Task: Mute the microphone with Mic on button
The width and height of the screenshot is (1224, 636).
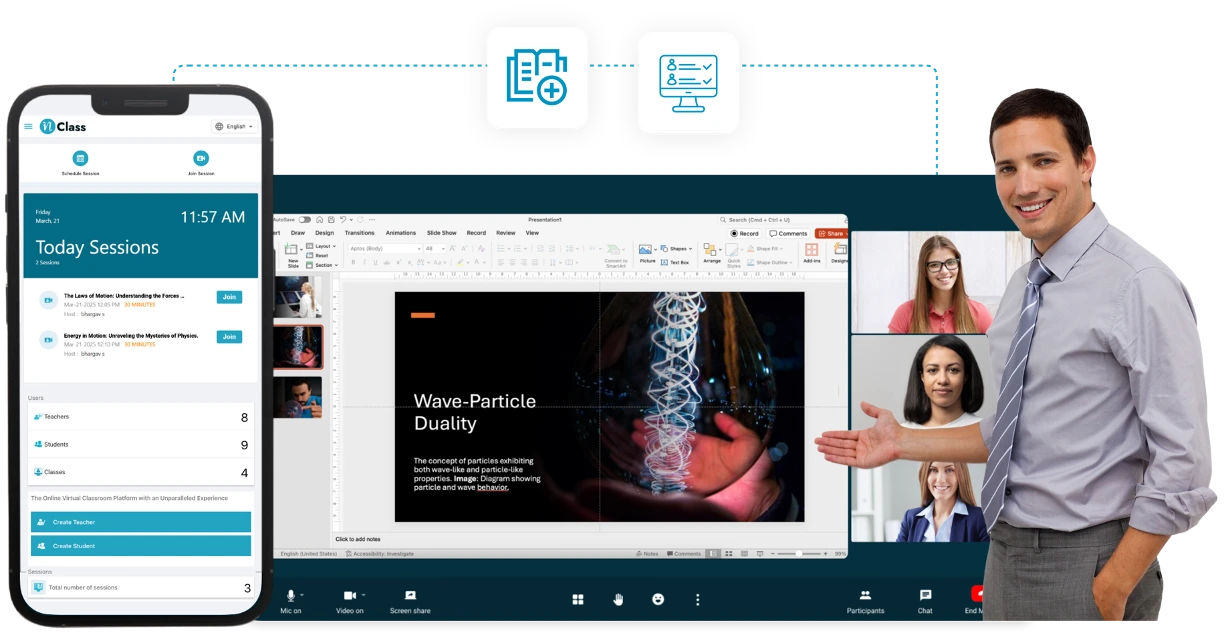Action: (291, 600)
